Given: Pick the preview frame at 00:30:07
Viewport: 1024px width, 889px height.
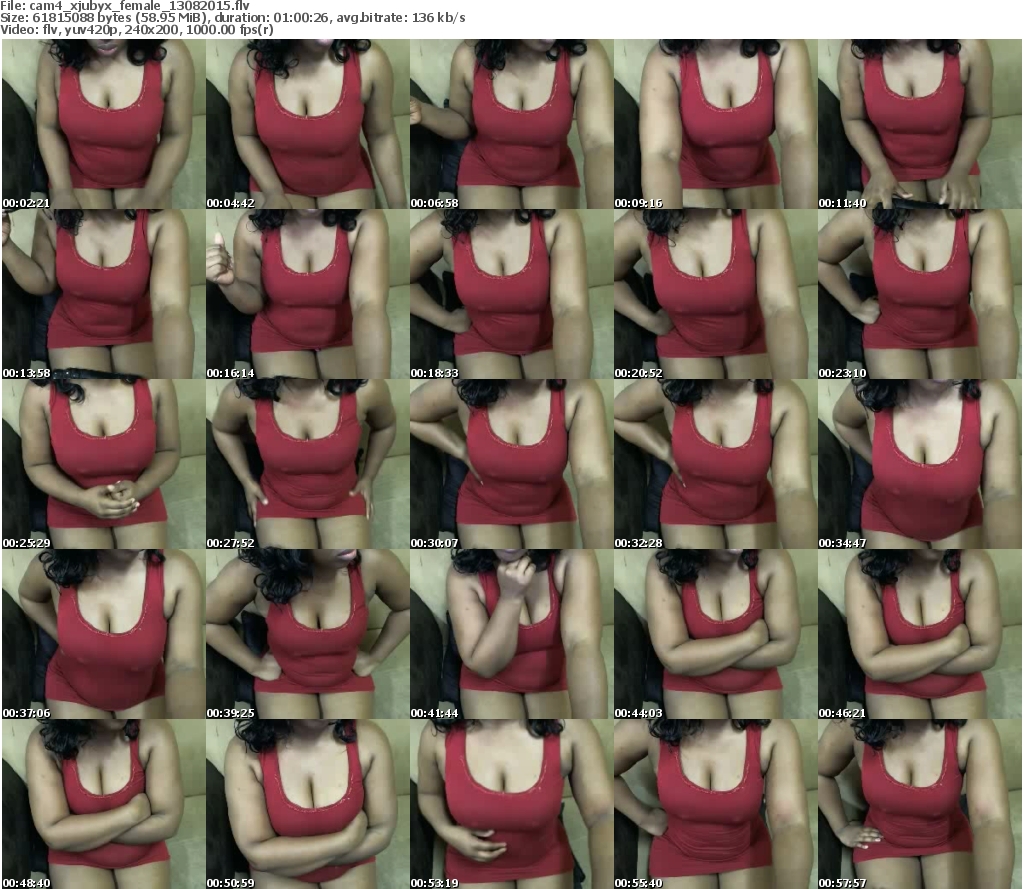Looking at the screenshot, I should [x=511, y=464].
